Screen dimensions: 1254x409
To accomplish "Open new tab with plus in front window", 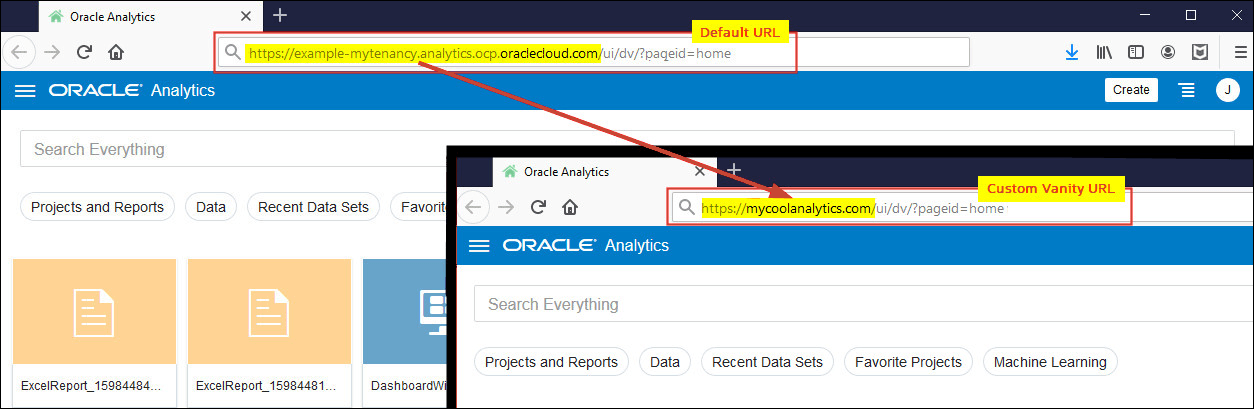I will point(732,169).
